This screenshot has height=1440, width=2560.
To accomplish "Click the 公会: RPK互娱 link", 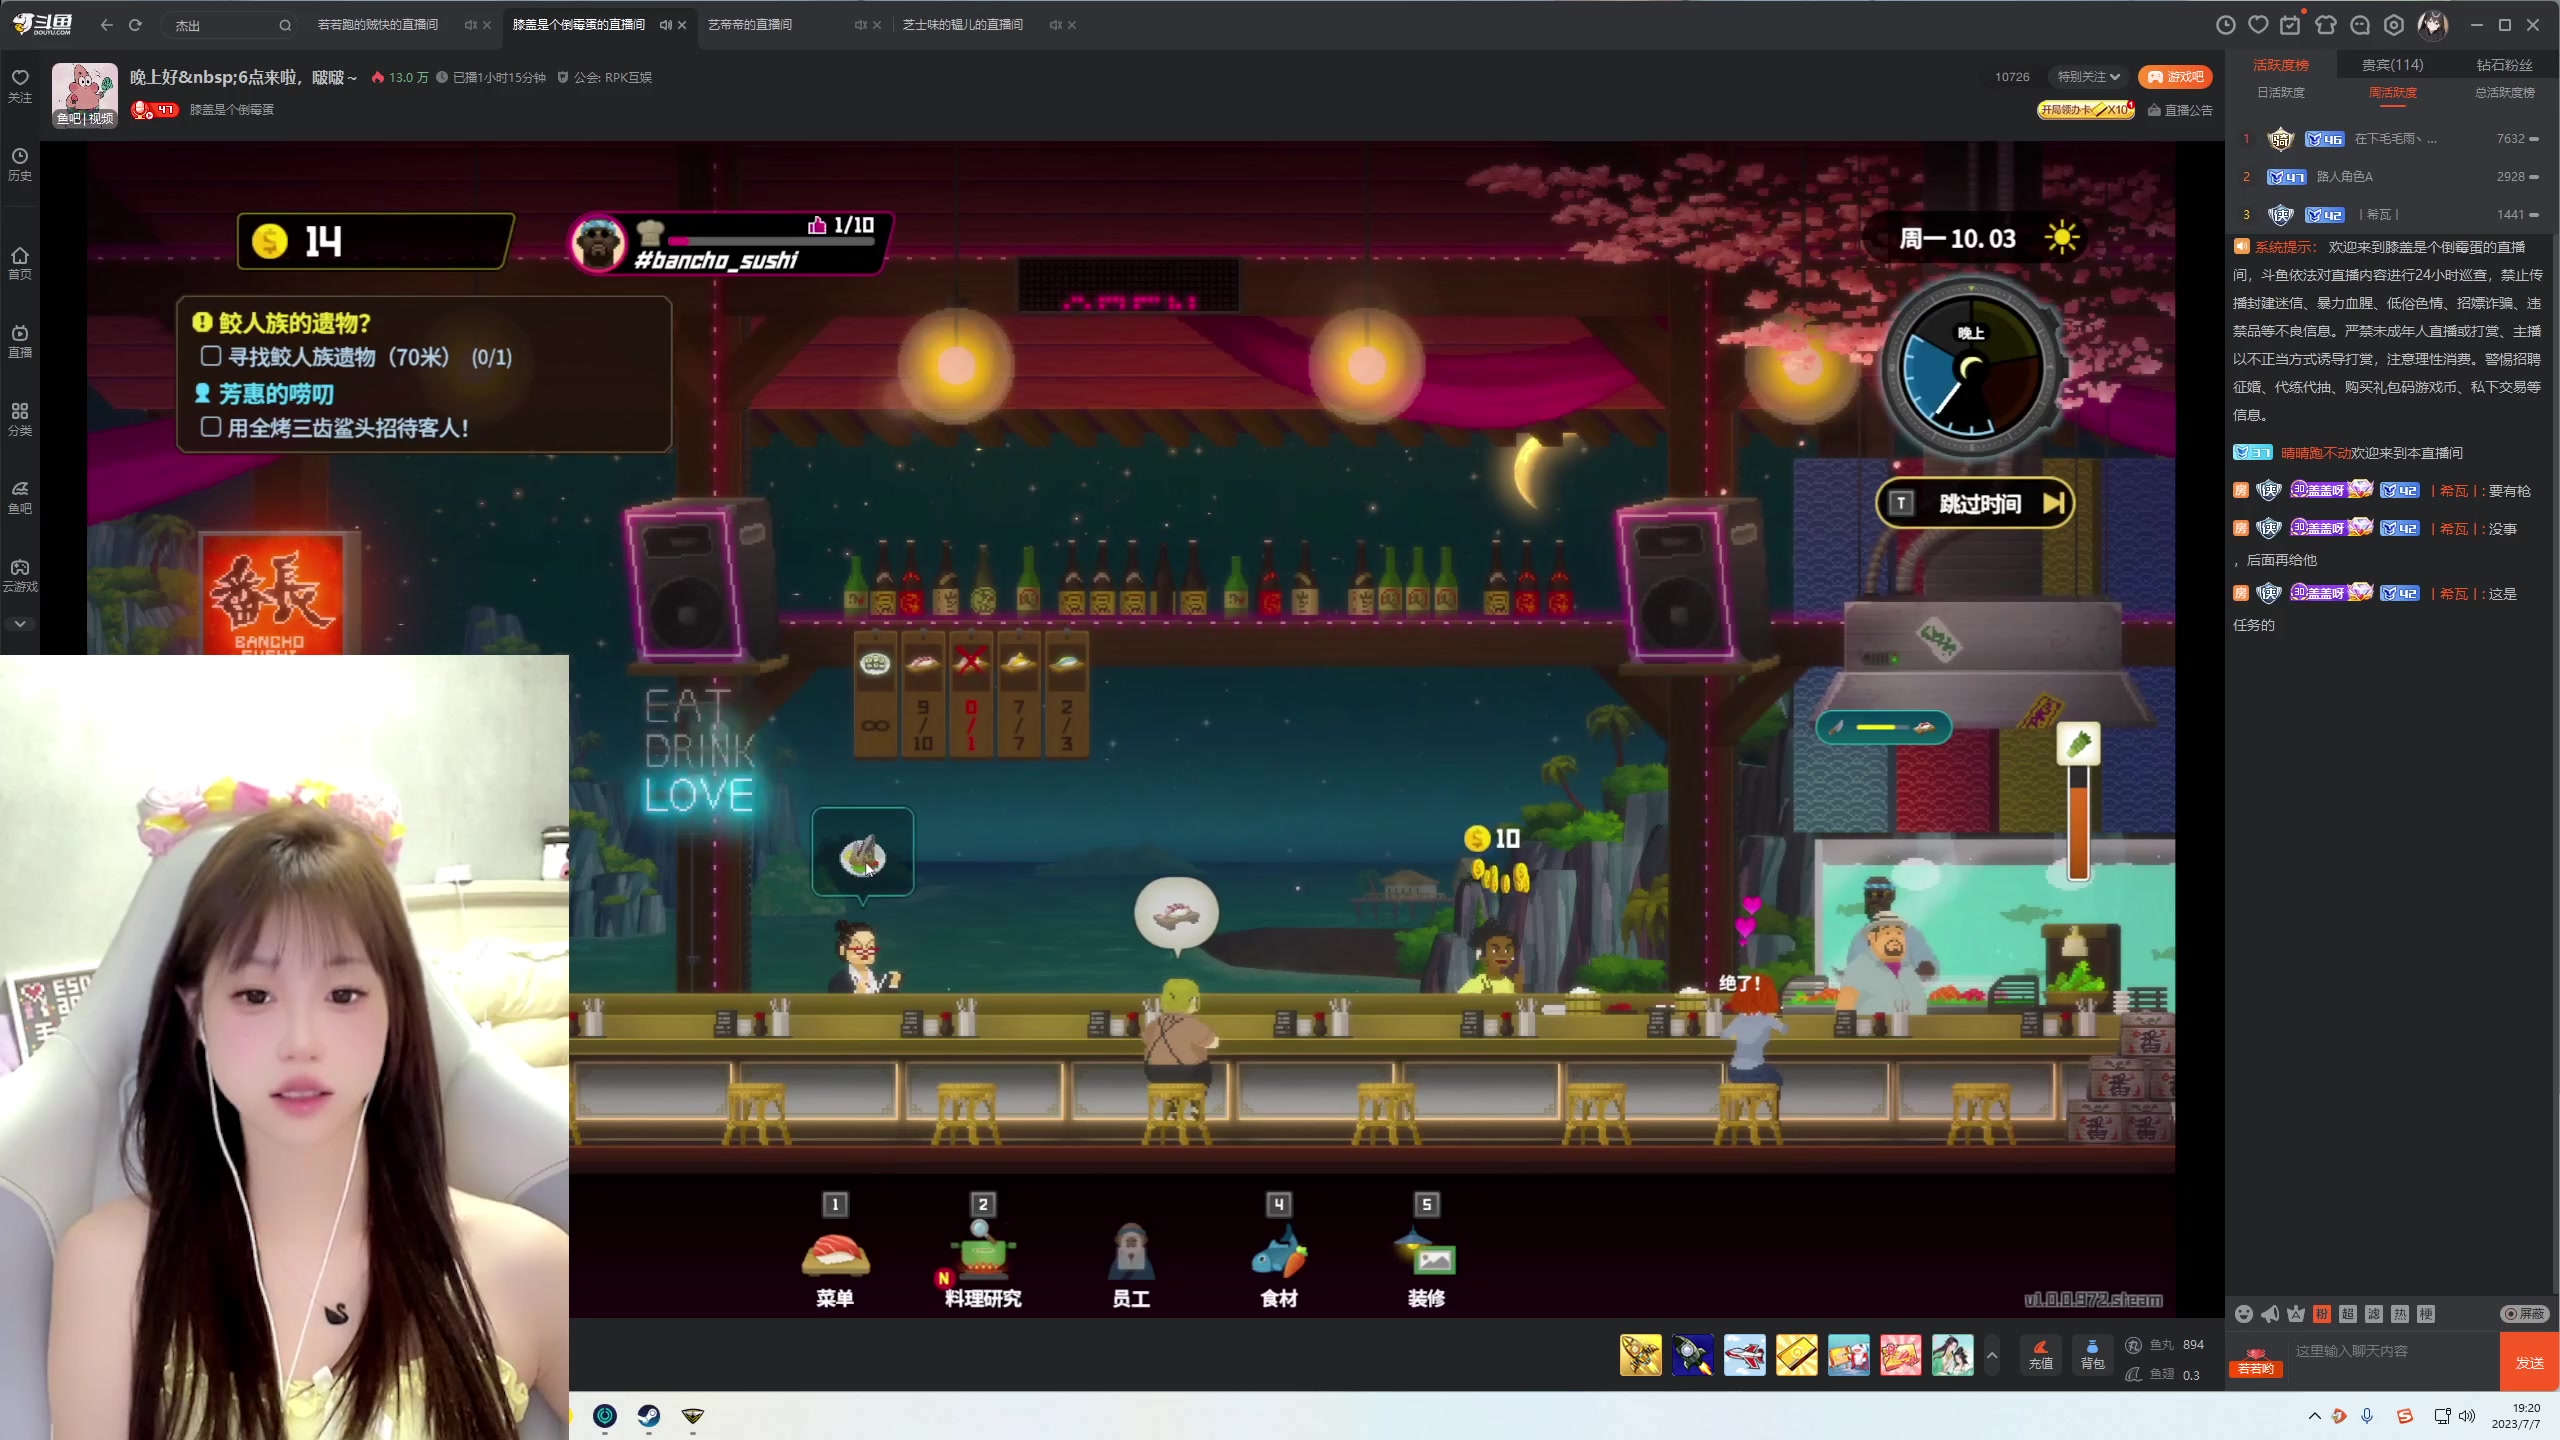I will pyautogui.click(x=604, y=77).
